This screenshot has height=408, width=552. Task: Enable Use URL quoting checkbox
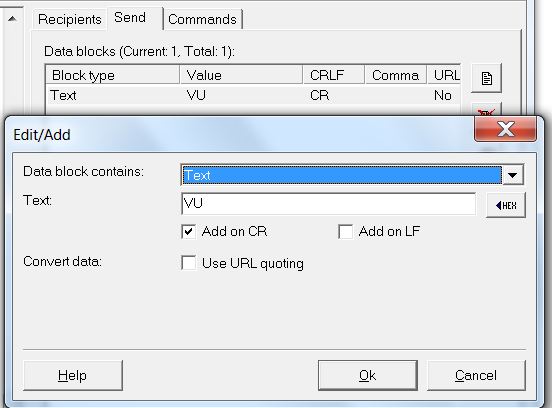click(x=189, y=263)
